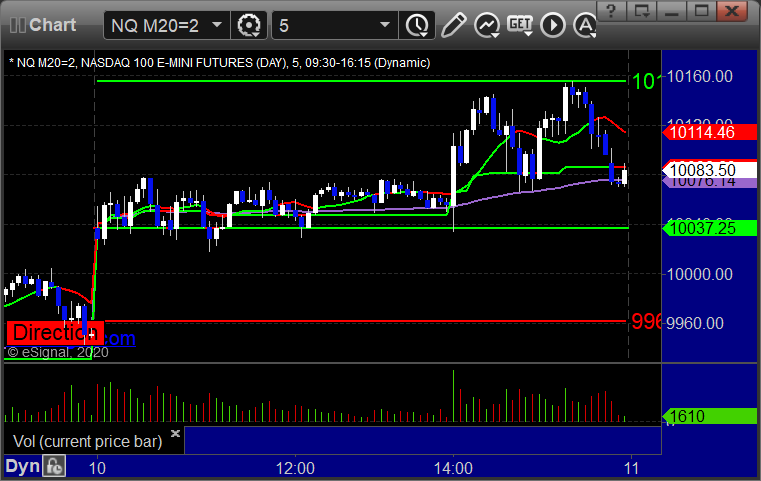Maximize the chart window
Viewport: 761px width, 481px height.
point(701,11)
